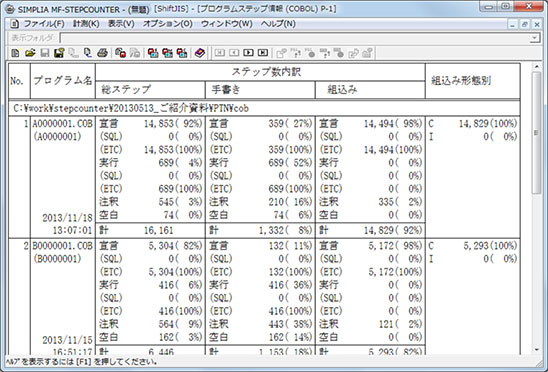The height and width of the screenshot is (372, 548).
Task: Open the ヘルプ(N) menu
Action: coord(278,24)
